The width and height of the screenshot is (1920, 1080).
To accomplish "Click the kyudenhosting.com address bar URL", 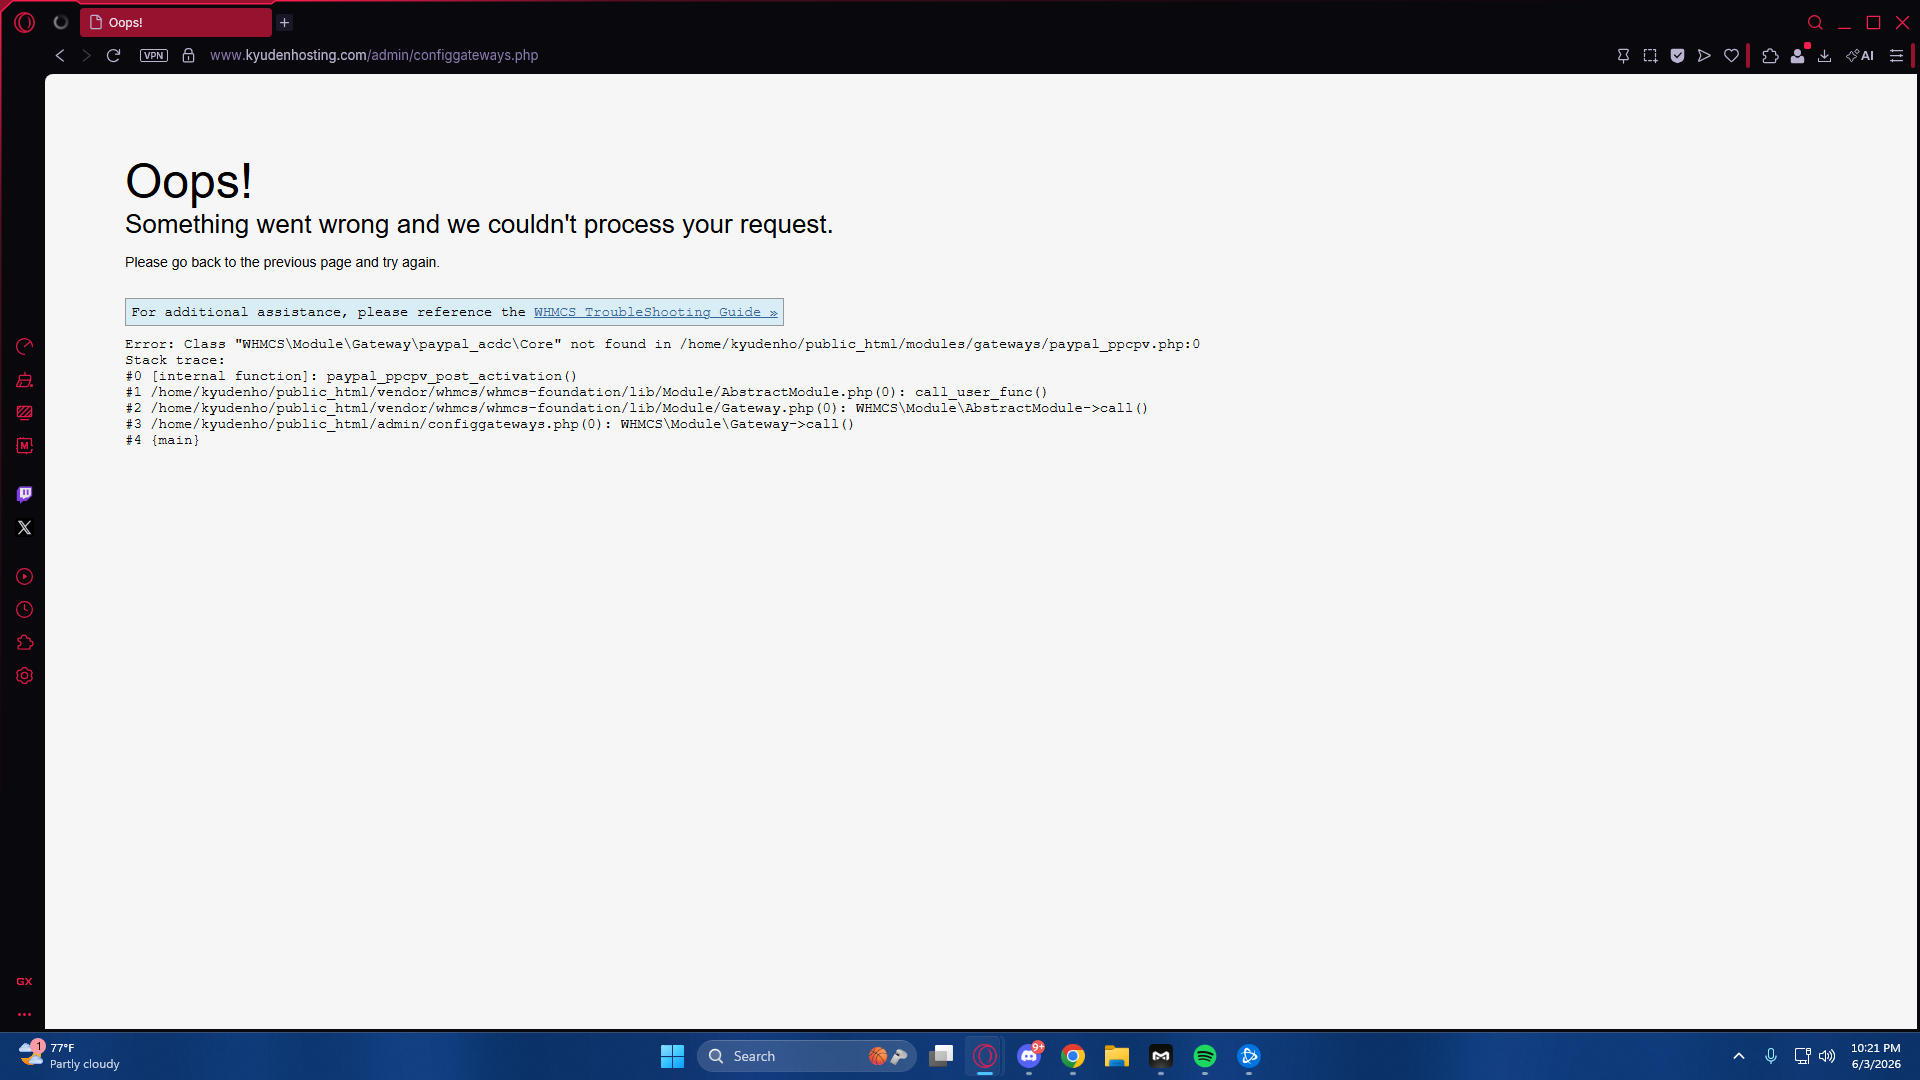I will coord(374,55).
